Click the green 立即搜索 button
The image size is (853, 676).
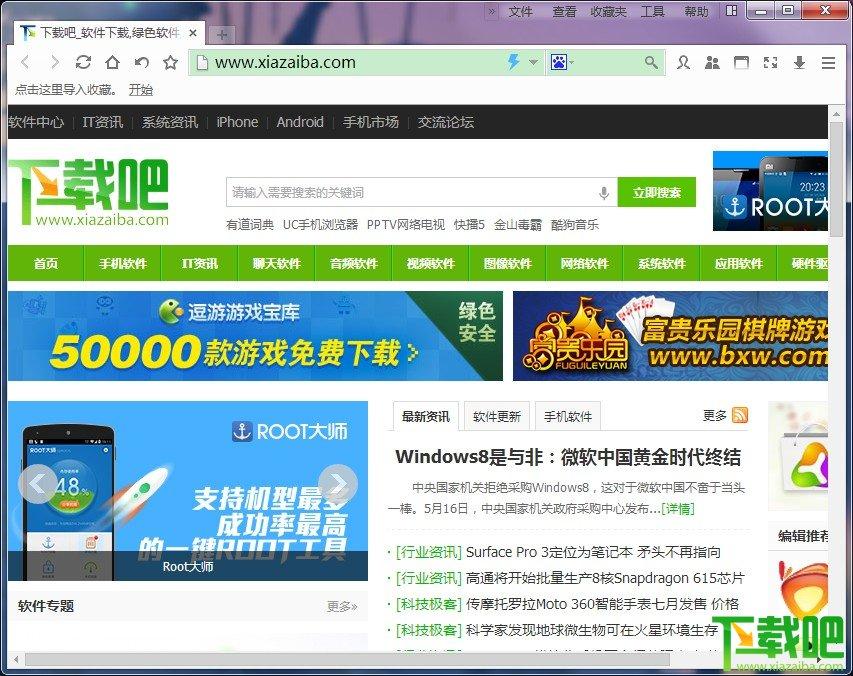[x=657, y=192]
